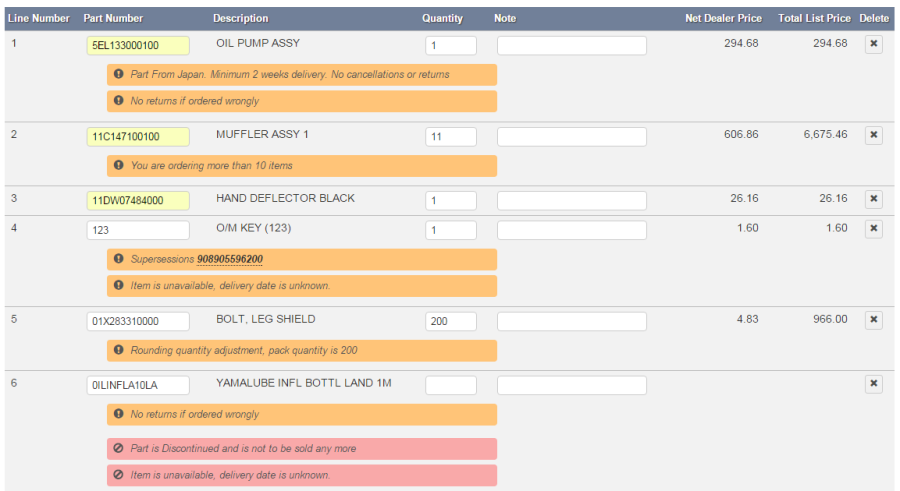Image resolution: width=900 pixels, height=491 pixels.
Task: Click the quantity field showing 11
Action: (x=451, y=137)
